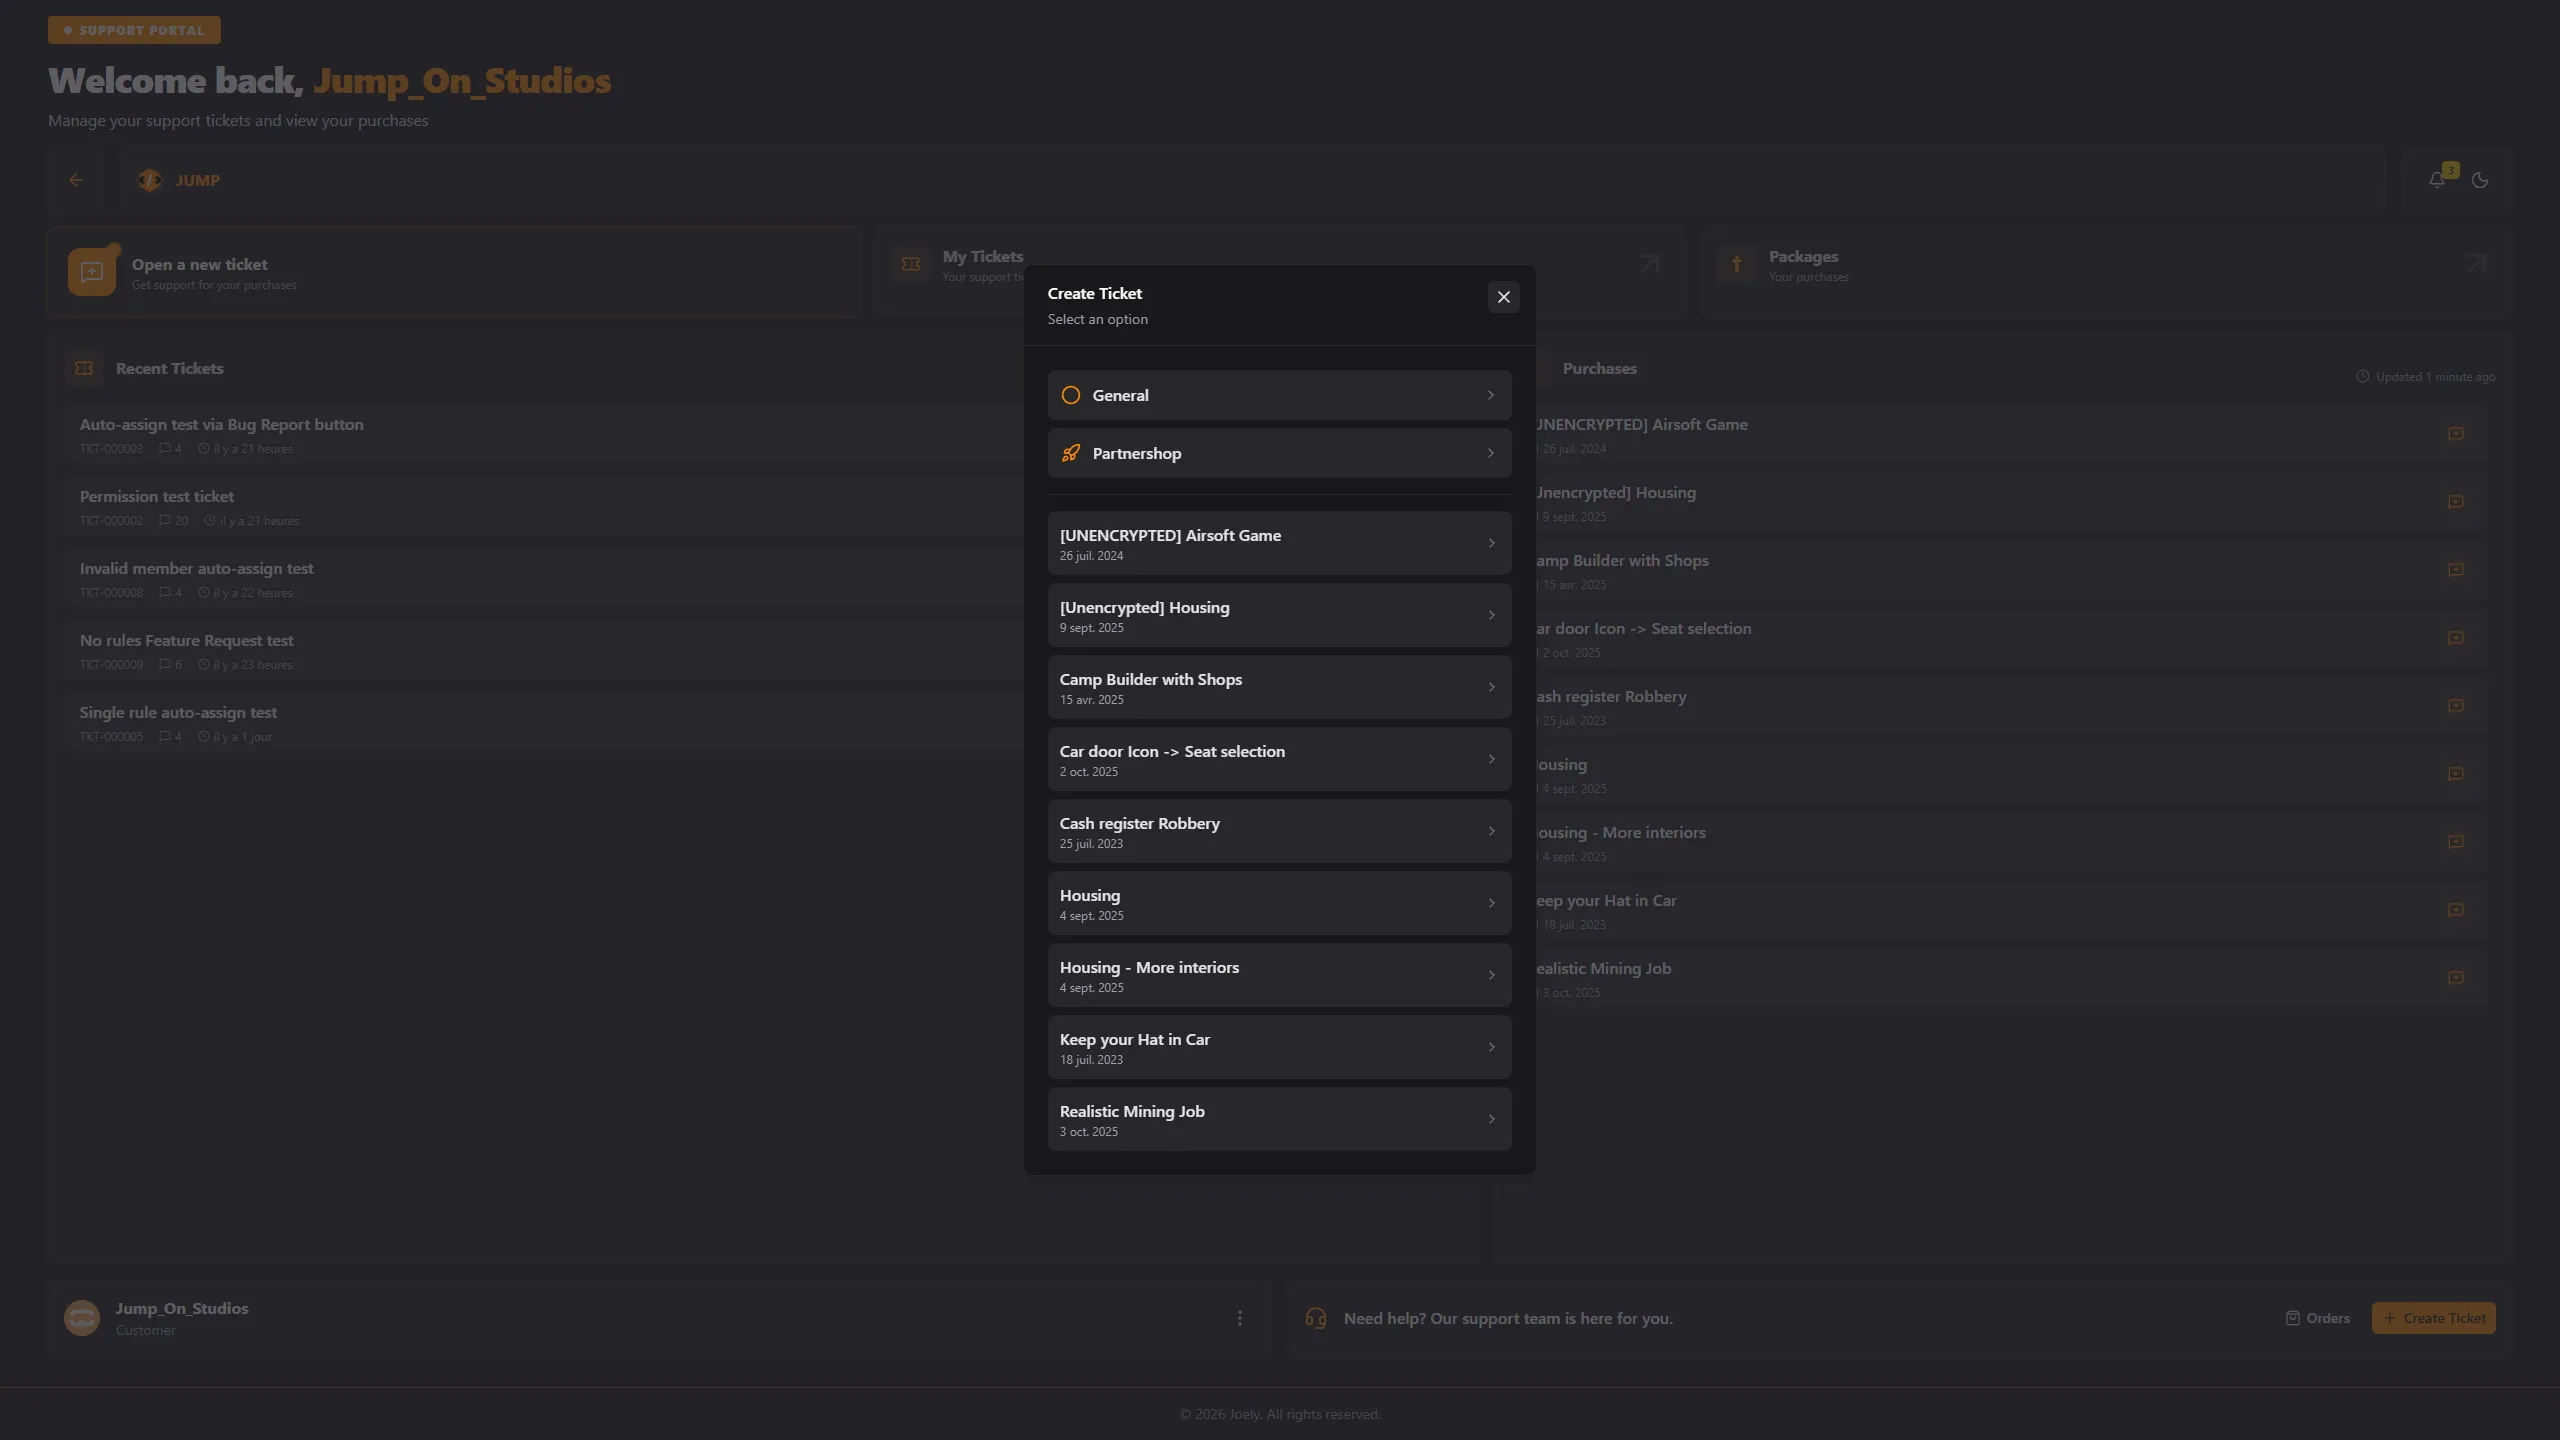Open the user options three-dot menu
The height and width of the screenshot is (1440, 2560).
click(1240, 1318)
